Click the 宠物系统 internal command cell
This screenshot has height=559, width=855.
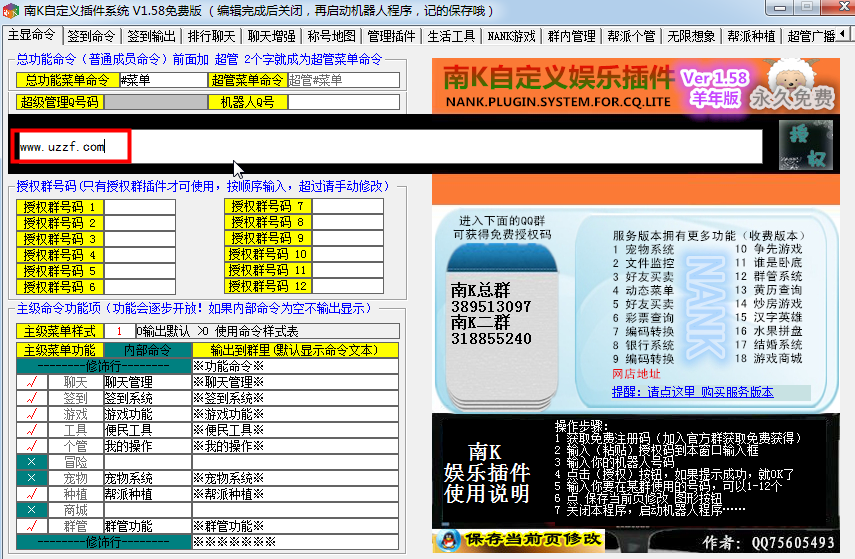147,478
